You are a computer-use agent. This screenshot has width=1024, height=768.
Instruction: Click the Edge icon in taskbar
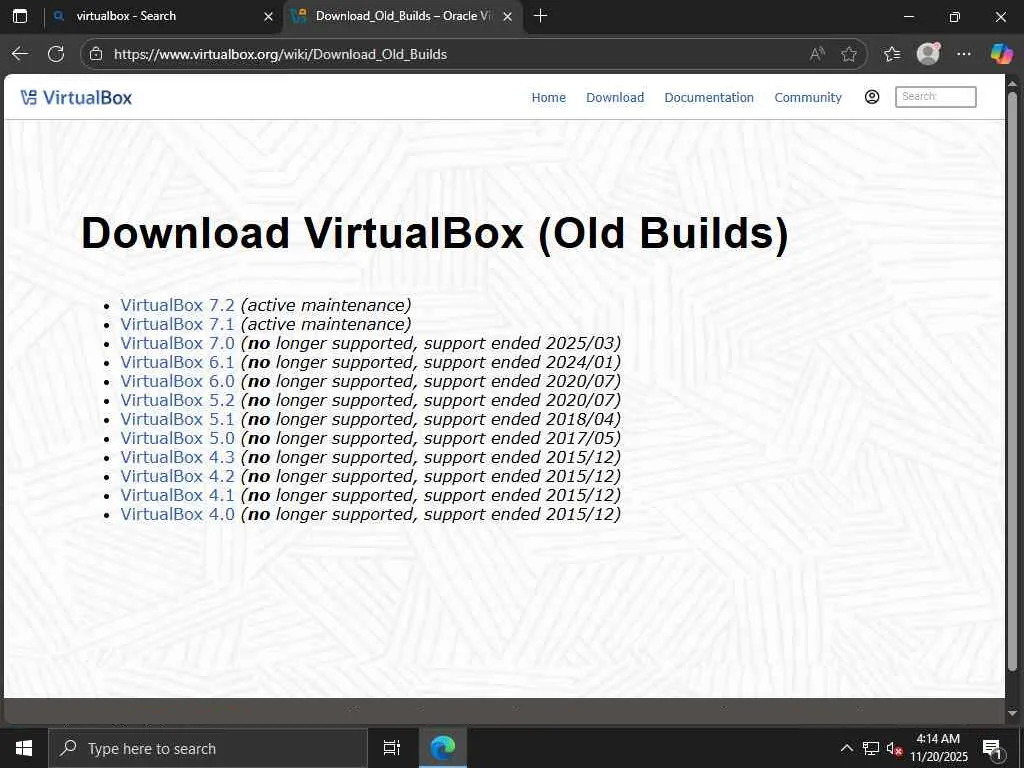point(443,748)
